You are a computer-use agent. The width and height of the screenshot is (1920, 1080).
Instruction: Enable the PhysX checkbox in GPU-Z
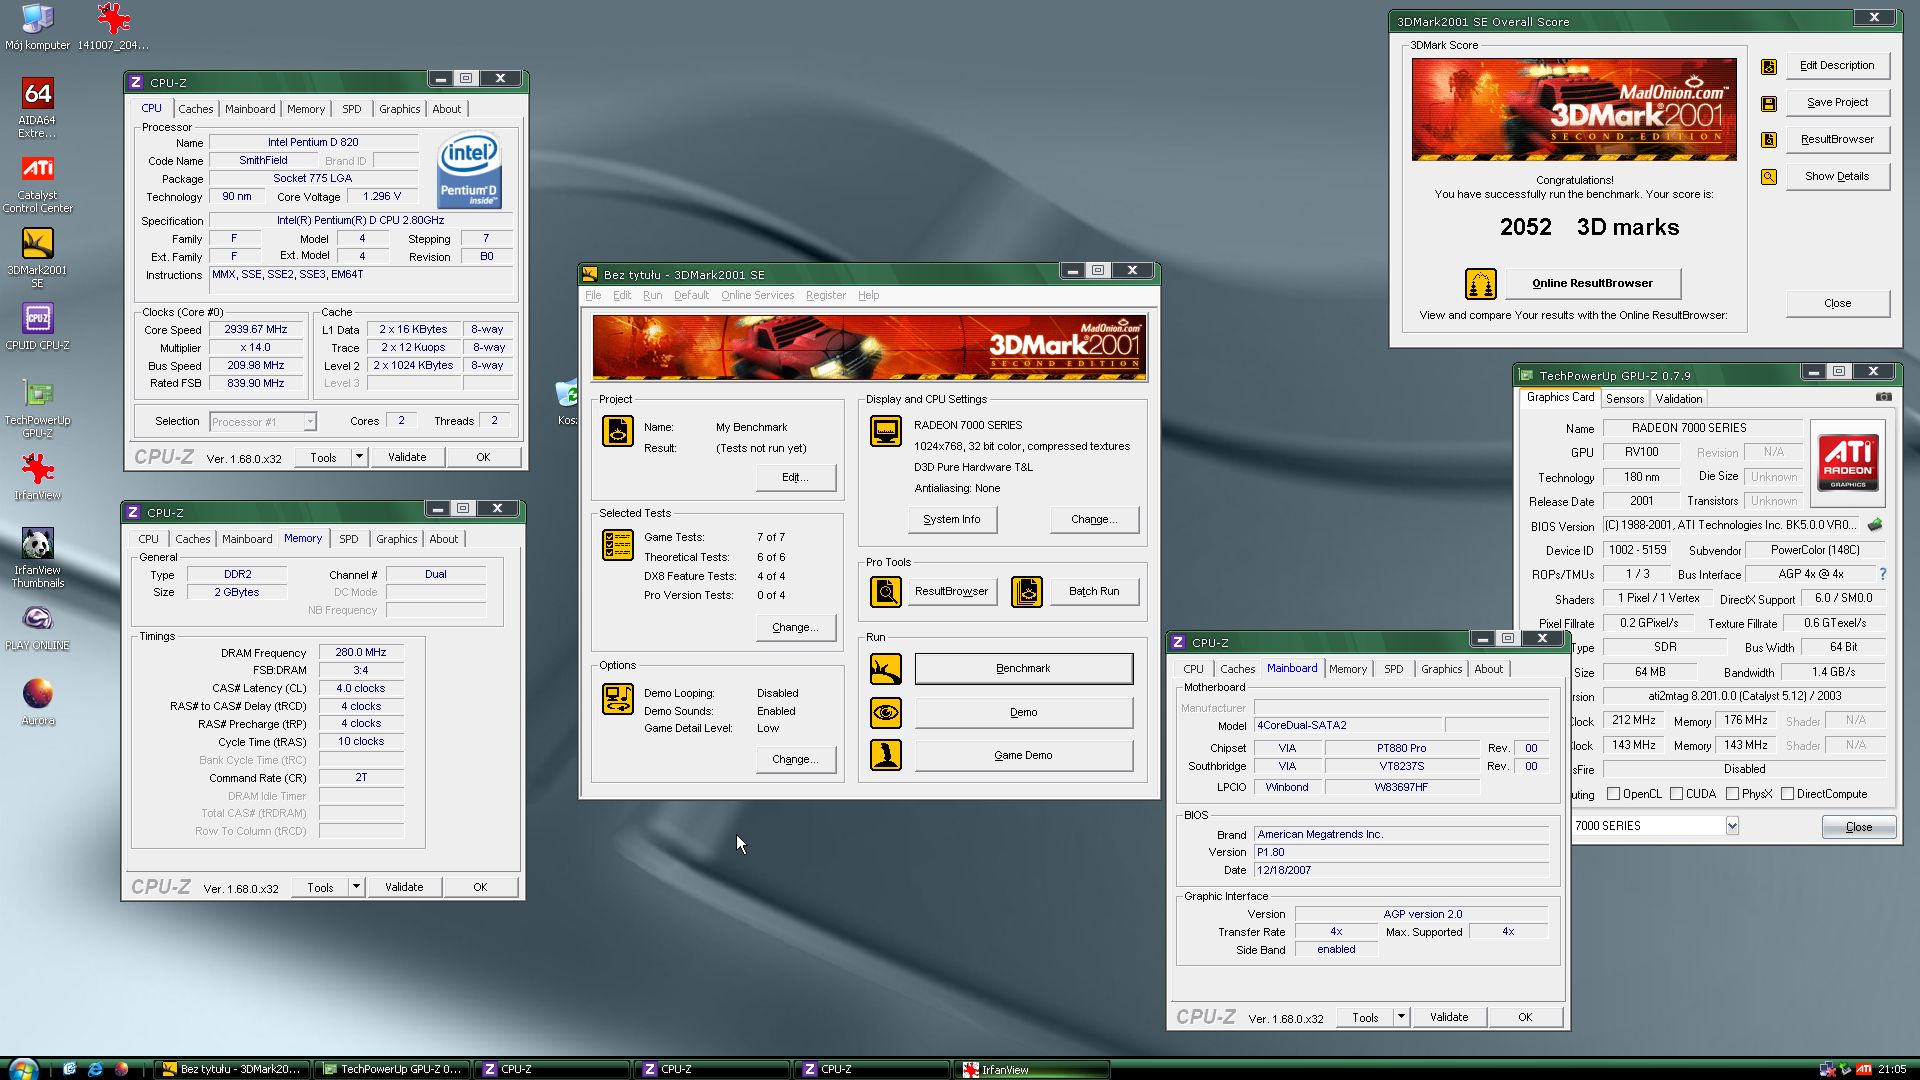(1732, 794)
